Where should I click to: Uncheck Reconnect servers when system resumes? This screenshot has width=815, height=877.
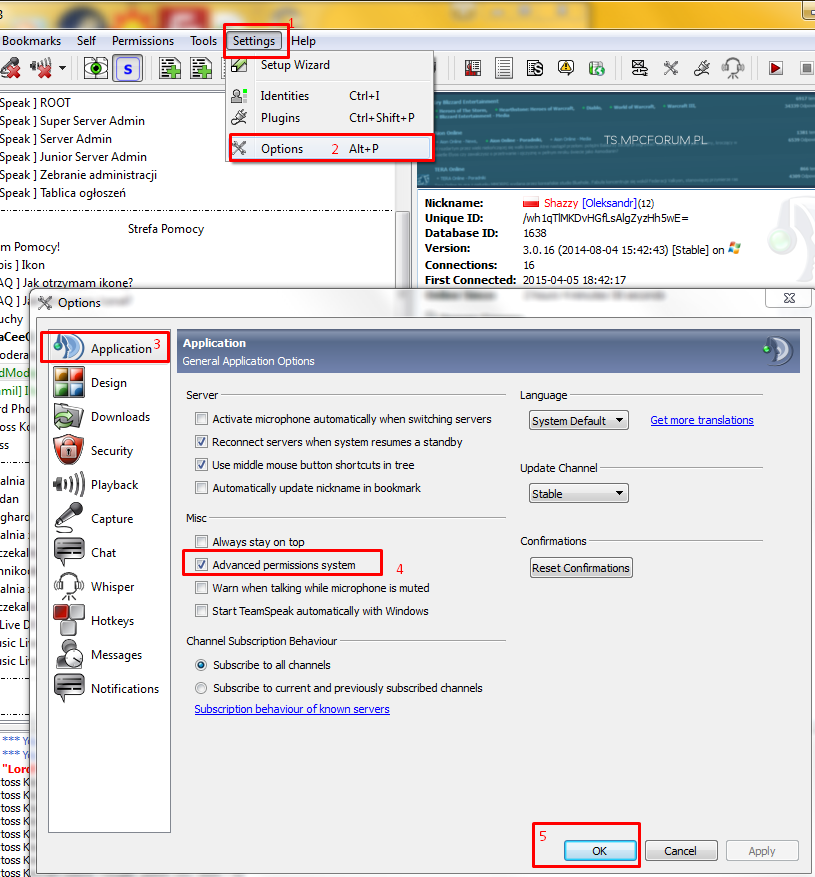[201, 442]
